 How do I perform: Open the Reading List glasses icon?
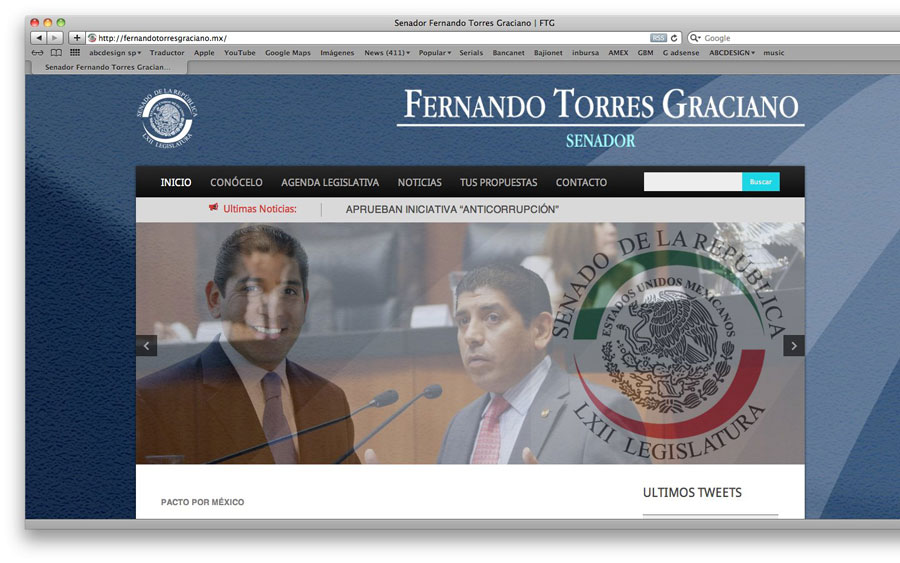(37, 53)
